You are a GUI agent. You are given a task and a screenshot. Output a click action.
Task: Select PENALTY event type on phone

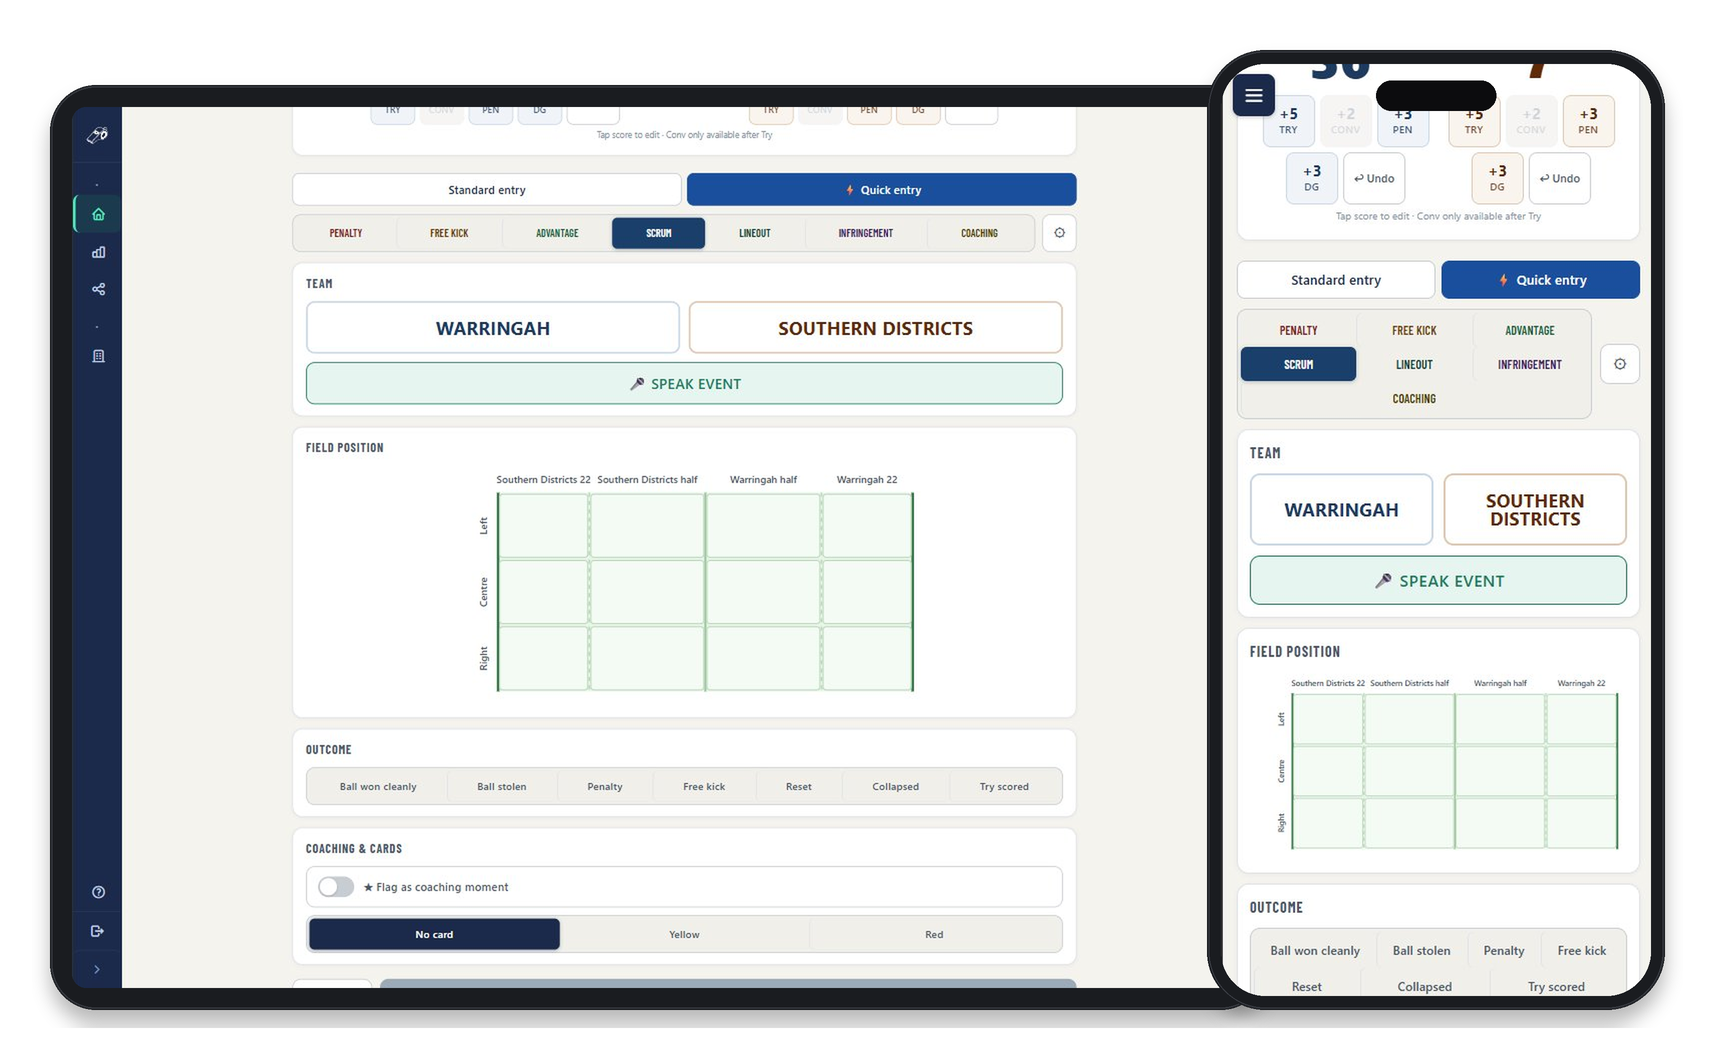coord(1298,330)
